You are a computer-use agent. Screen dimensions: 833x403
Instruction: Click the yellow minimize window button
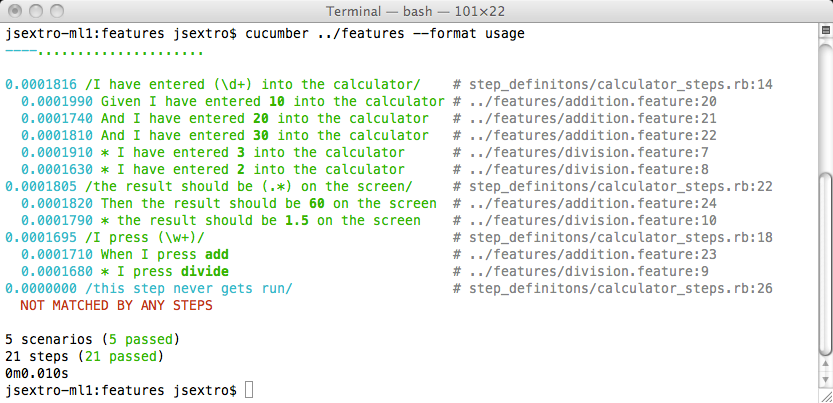click(x=37, y=10)
